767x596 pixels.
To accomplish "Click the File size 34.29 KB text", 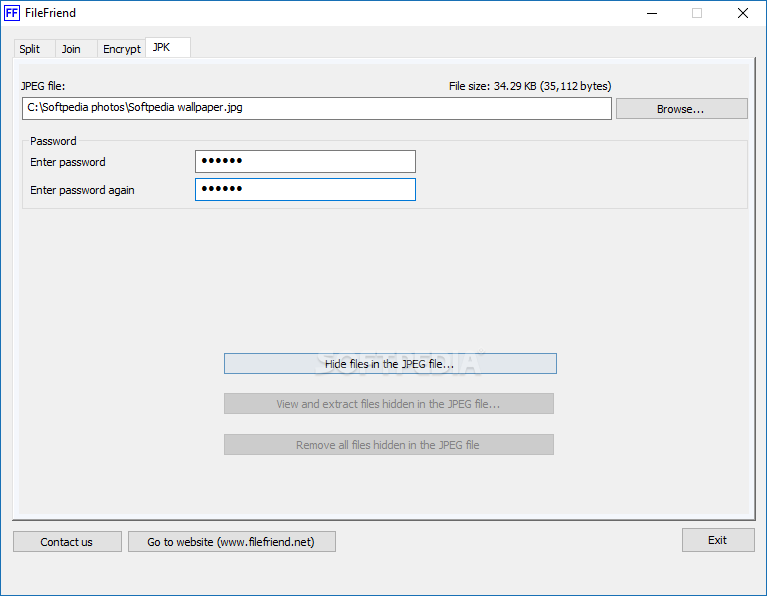I will (x=530, y=86).
